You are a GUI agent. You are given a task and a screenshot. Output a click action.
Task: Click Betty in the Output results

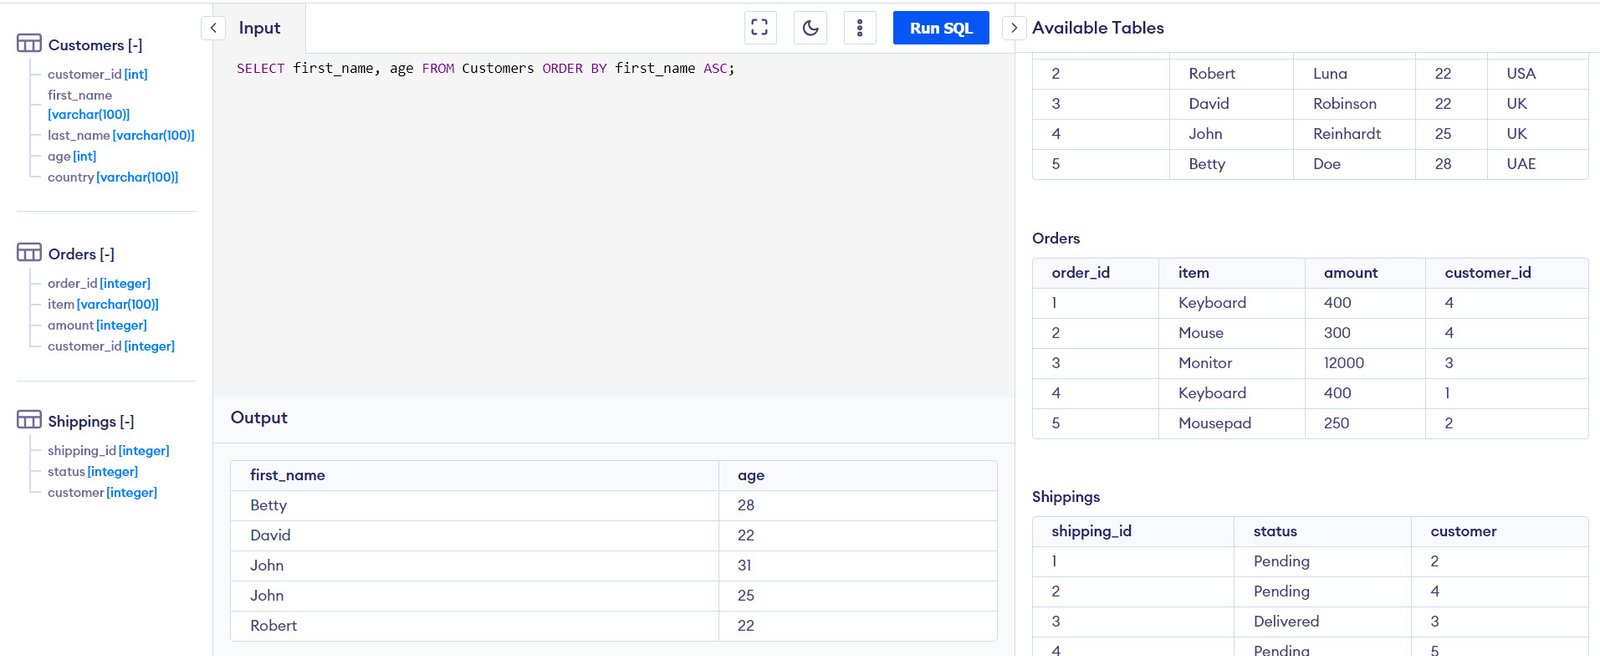coord(268,505)
